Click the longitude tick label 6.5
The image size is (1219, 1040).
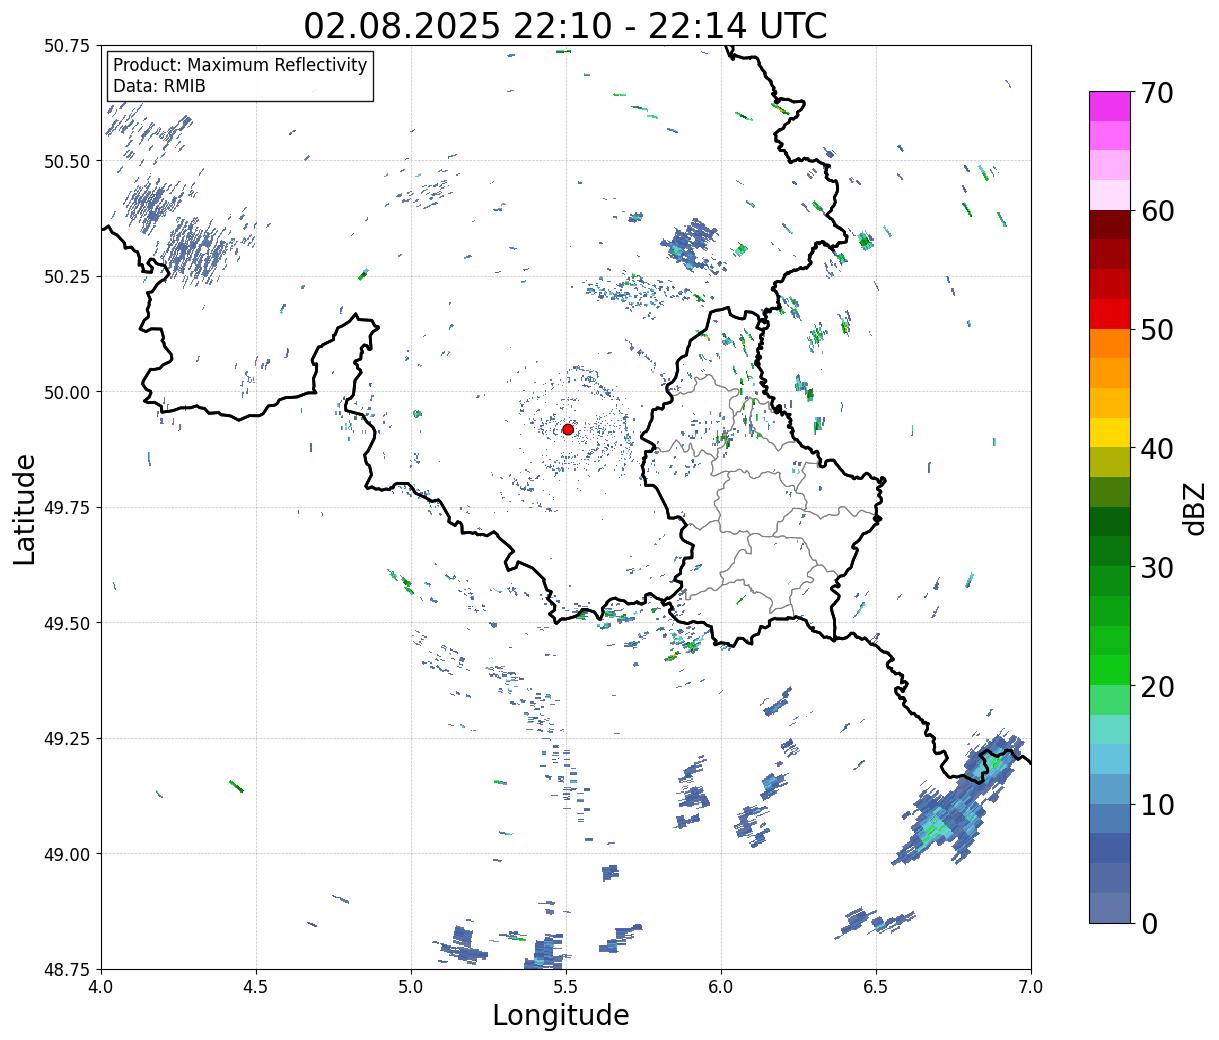point(876,986)
